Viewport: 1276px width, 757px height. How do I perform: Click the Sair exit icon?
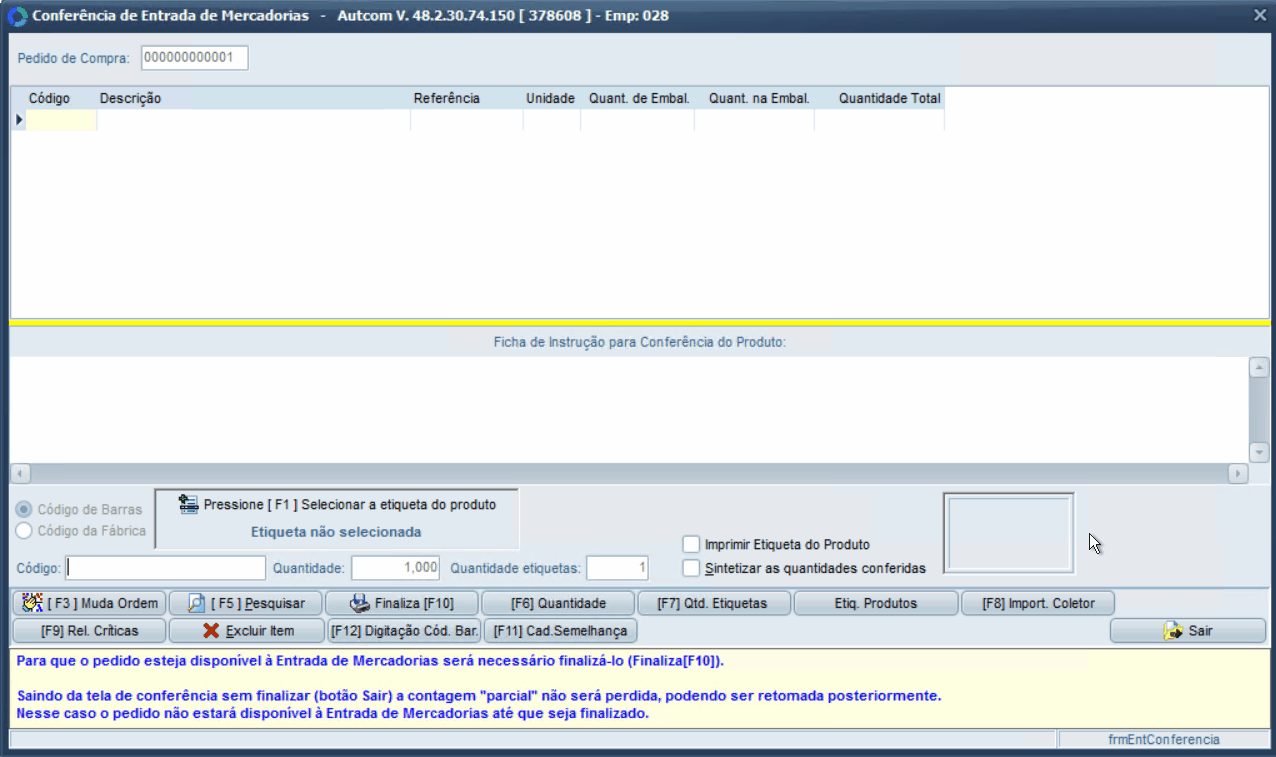pyautogui.click(x=1173, y=631)
